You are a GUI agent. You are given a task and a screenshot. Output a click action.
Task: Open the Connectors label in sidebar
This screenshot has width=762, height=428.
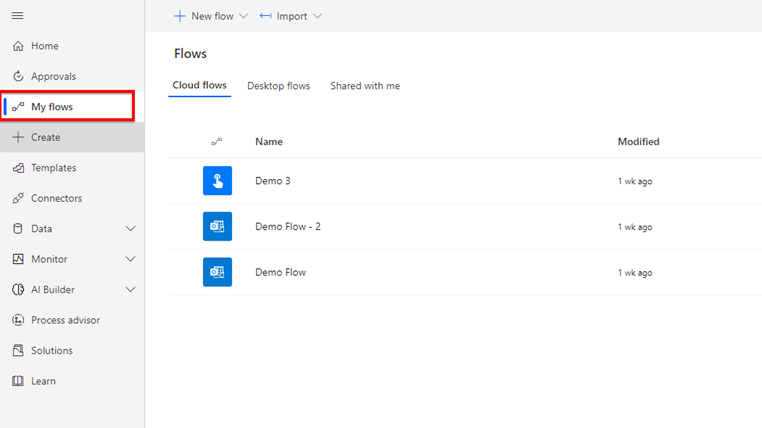pyautogui.click(x=56, y=198)
